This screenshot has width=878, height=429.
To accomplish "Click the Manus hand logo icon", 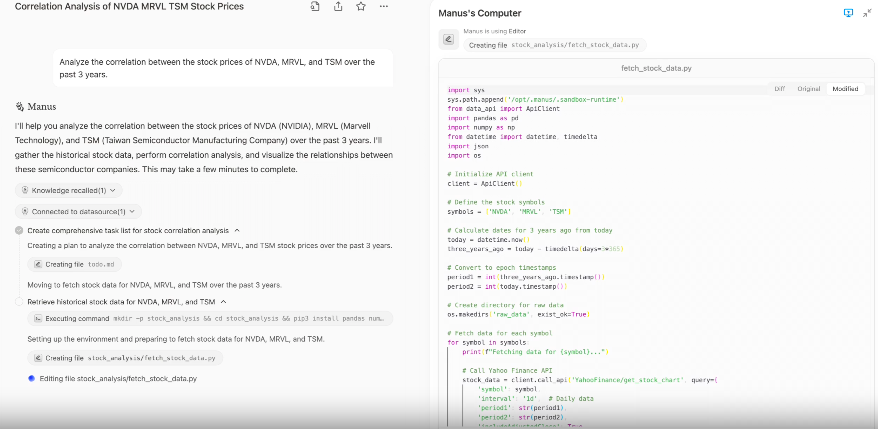I will pyautogui.click(x=20, y=106).
